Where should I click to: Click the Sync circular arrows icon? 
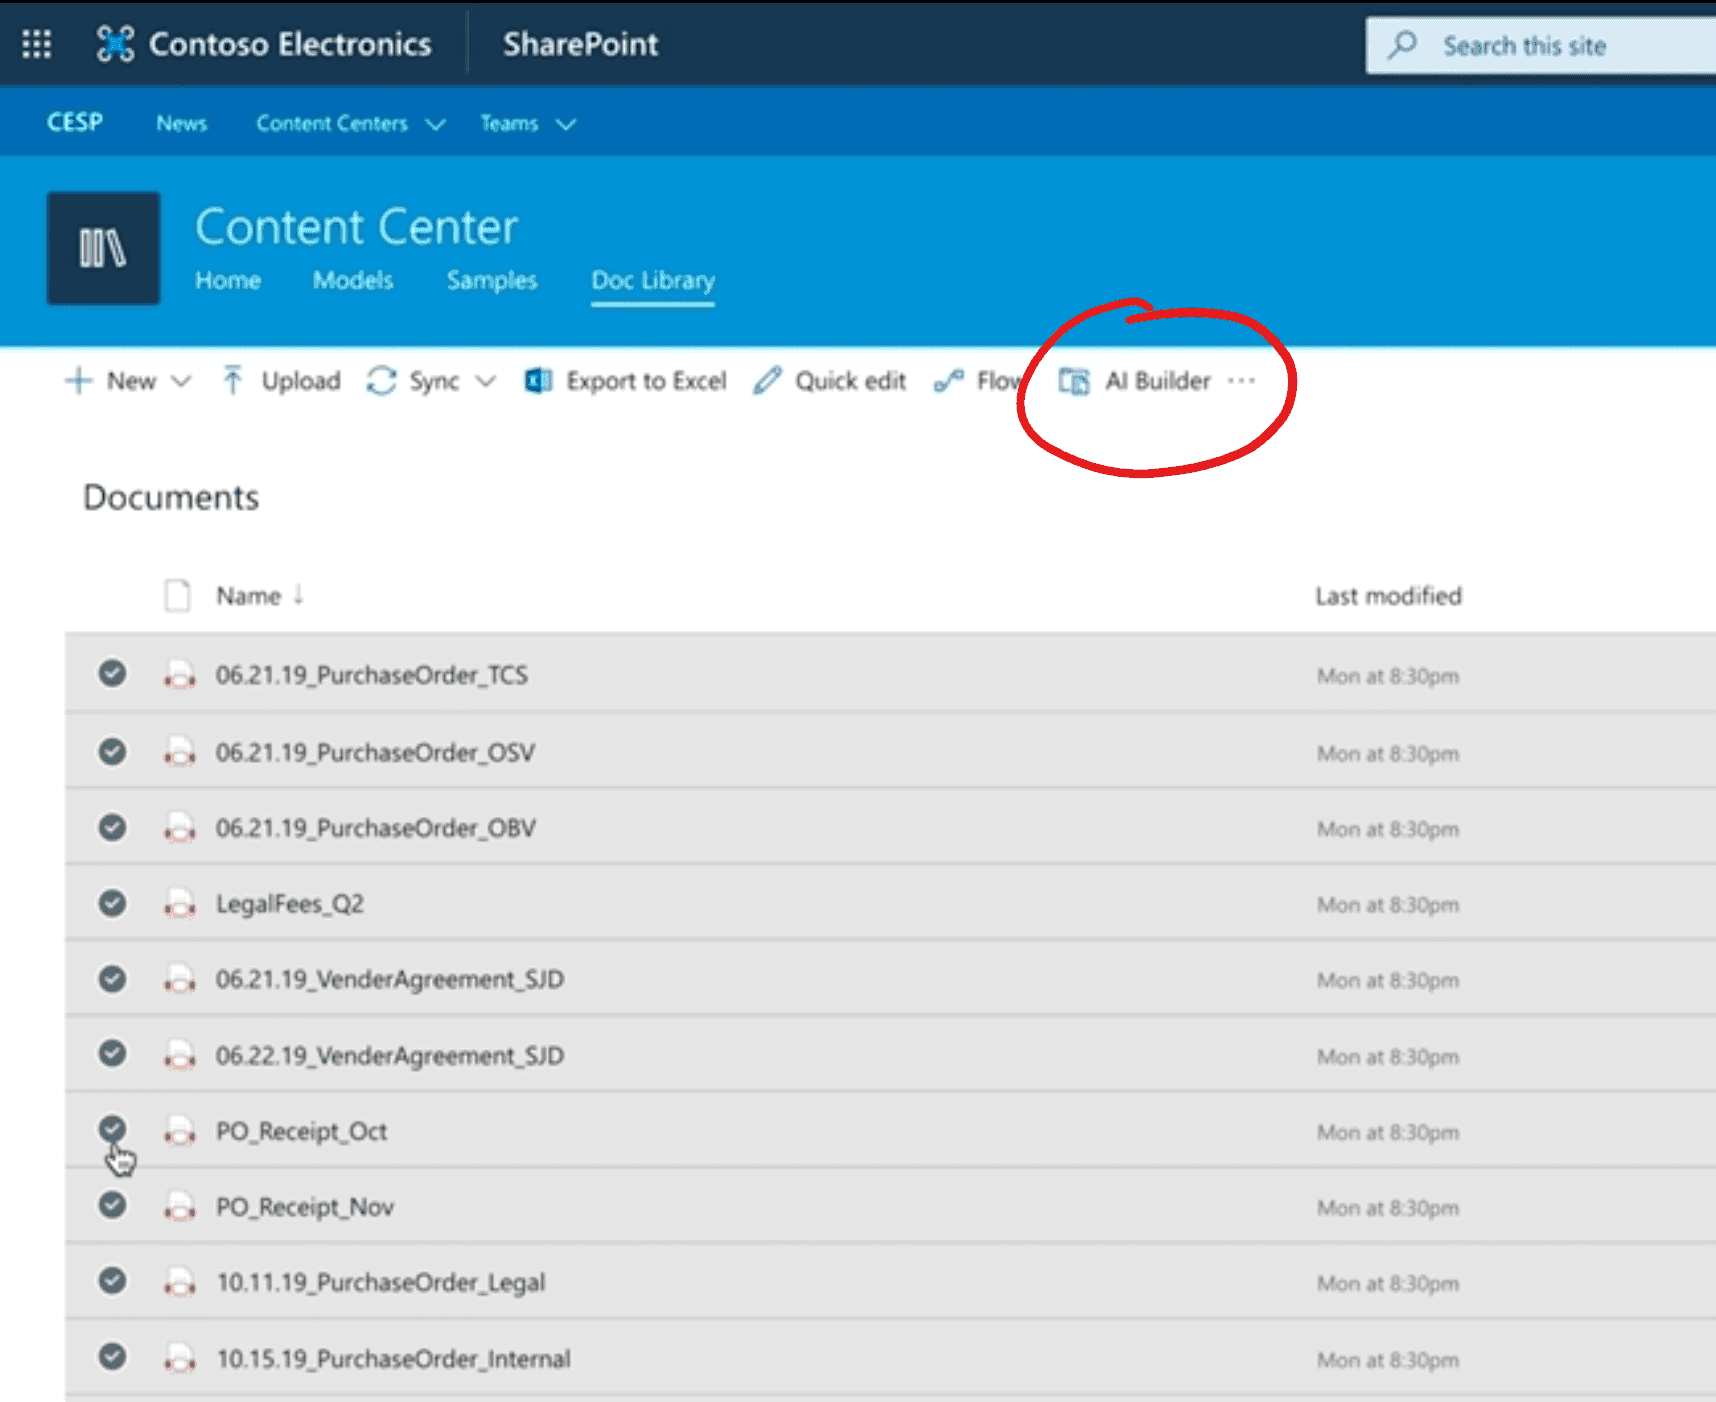point(381,381)
